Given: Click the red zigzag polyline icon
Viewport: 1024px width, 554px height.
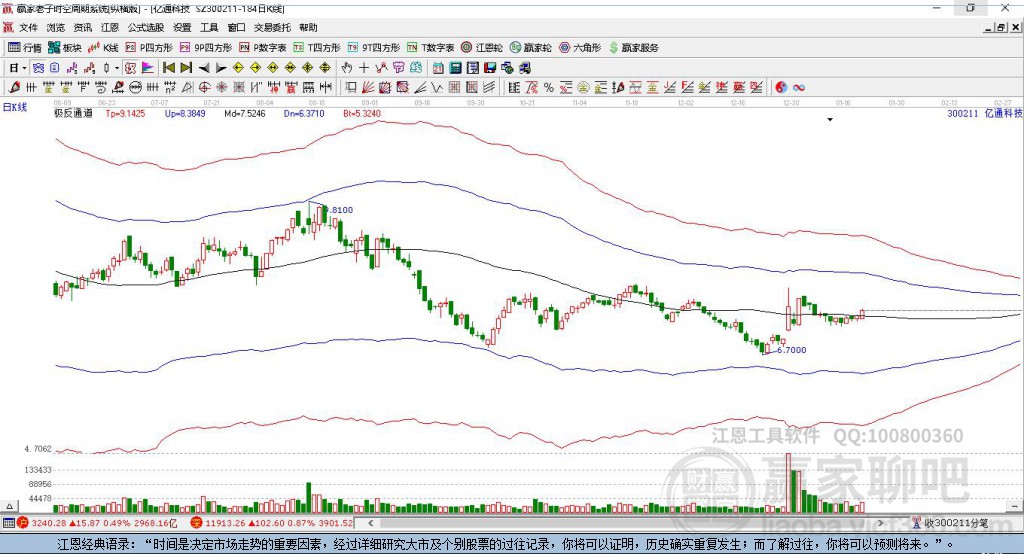Looking at the screenshot, I should point(381,68).
